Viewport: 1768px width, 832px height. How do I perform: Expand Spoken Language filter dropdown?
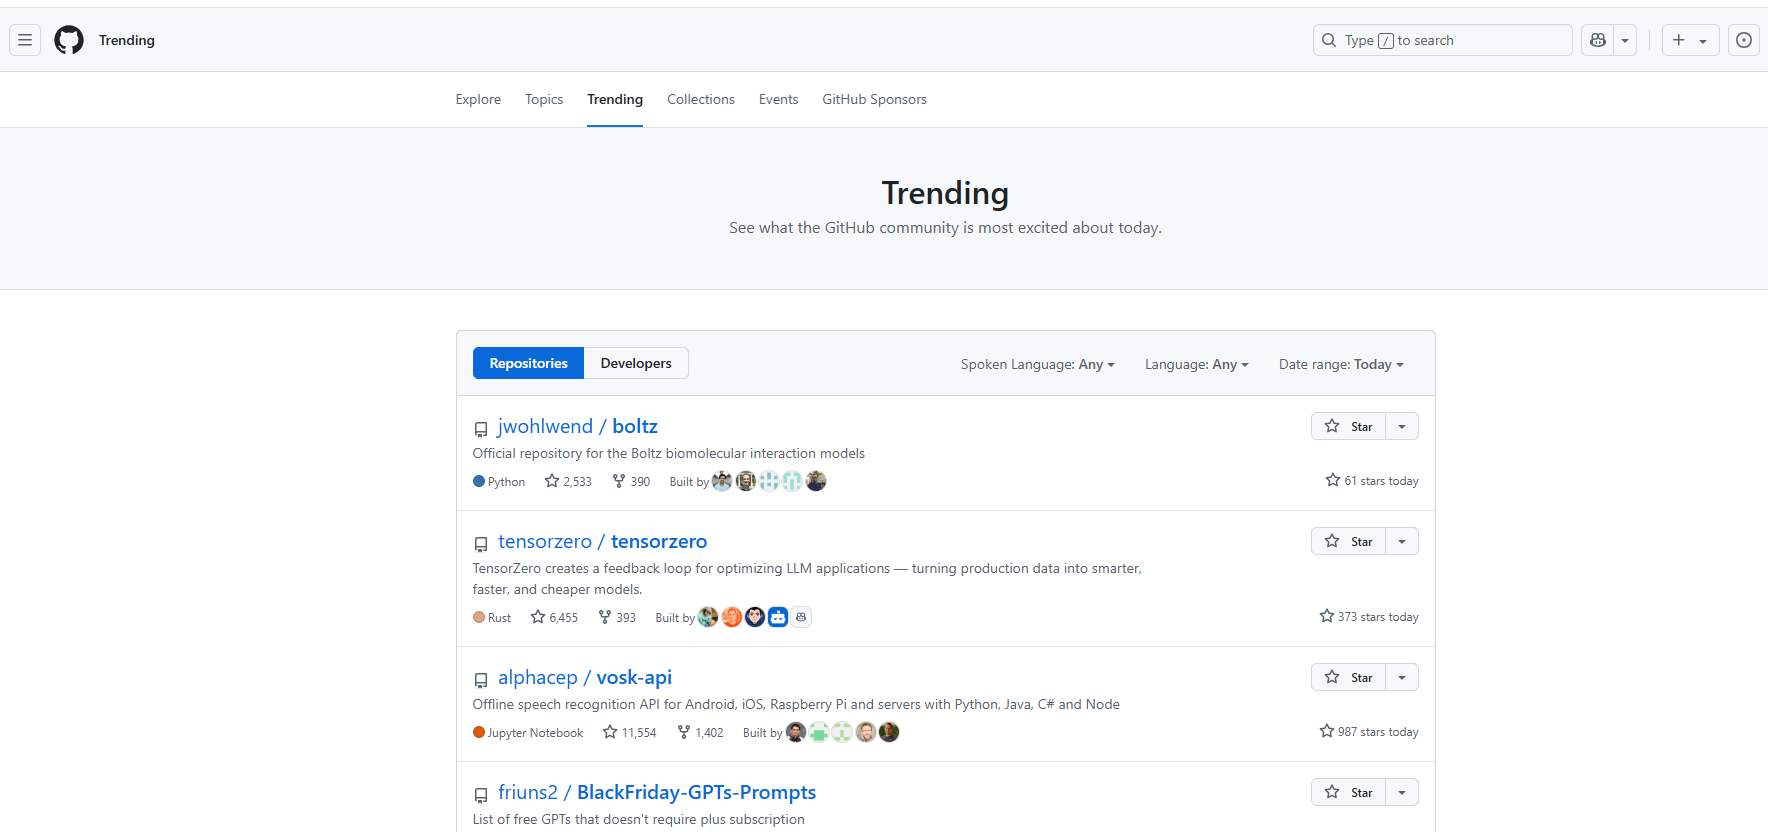(x=1037, y=364)
